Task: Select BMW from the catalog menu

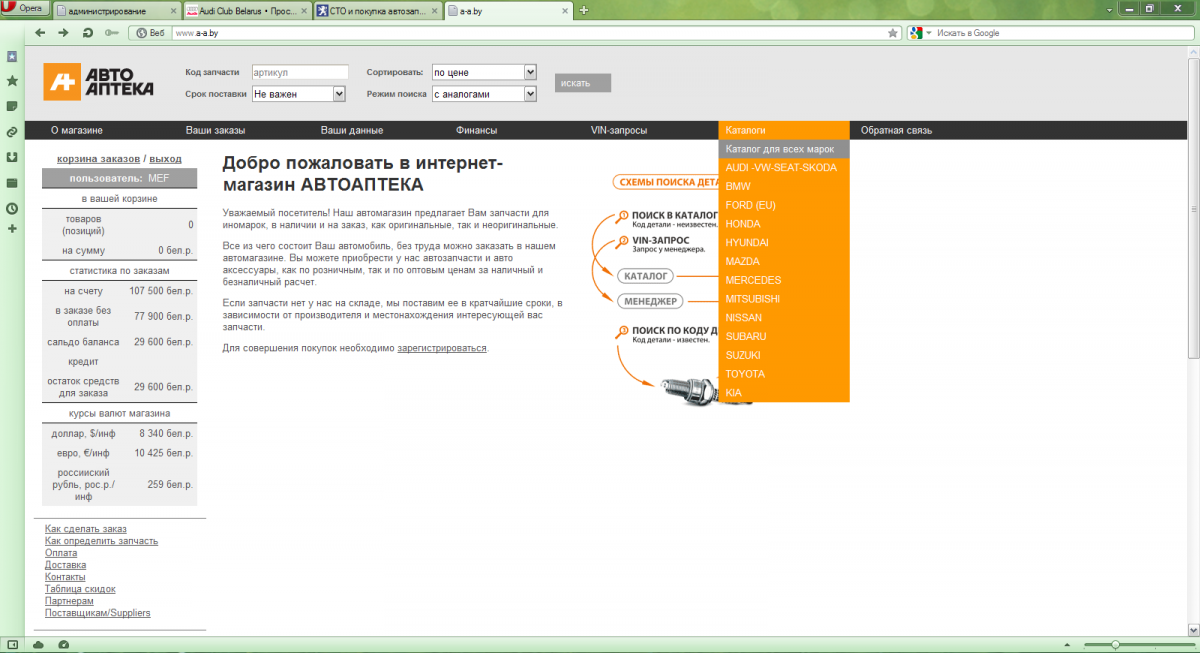Action: [739, 186]
